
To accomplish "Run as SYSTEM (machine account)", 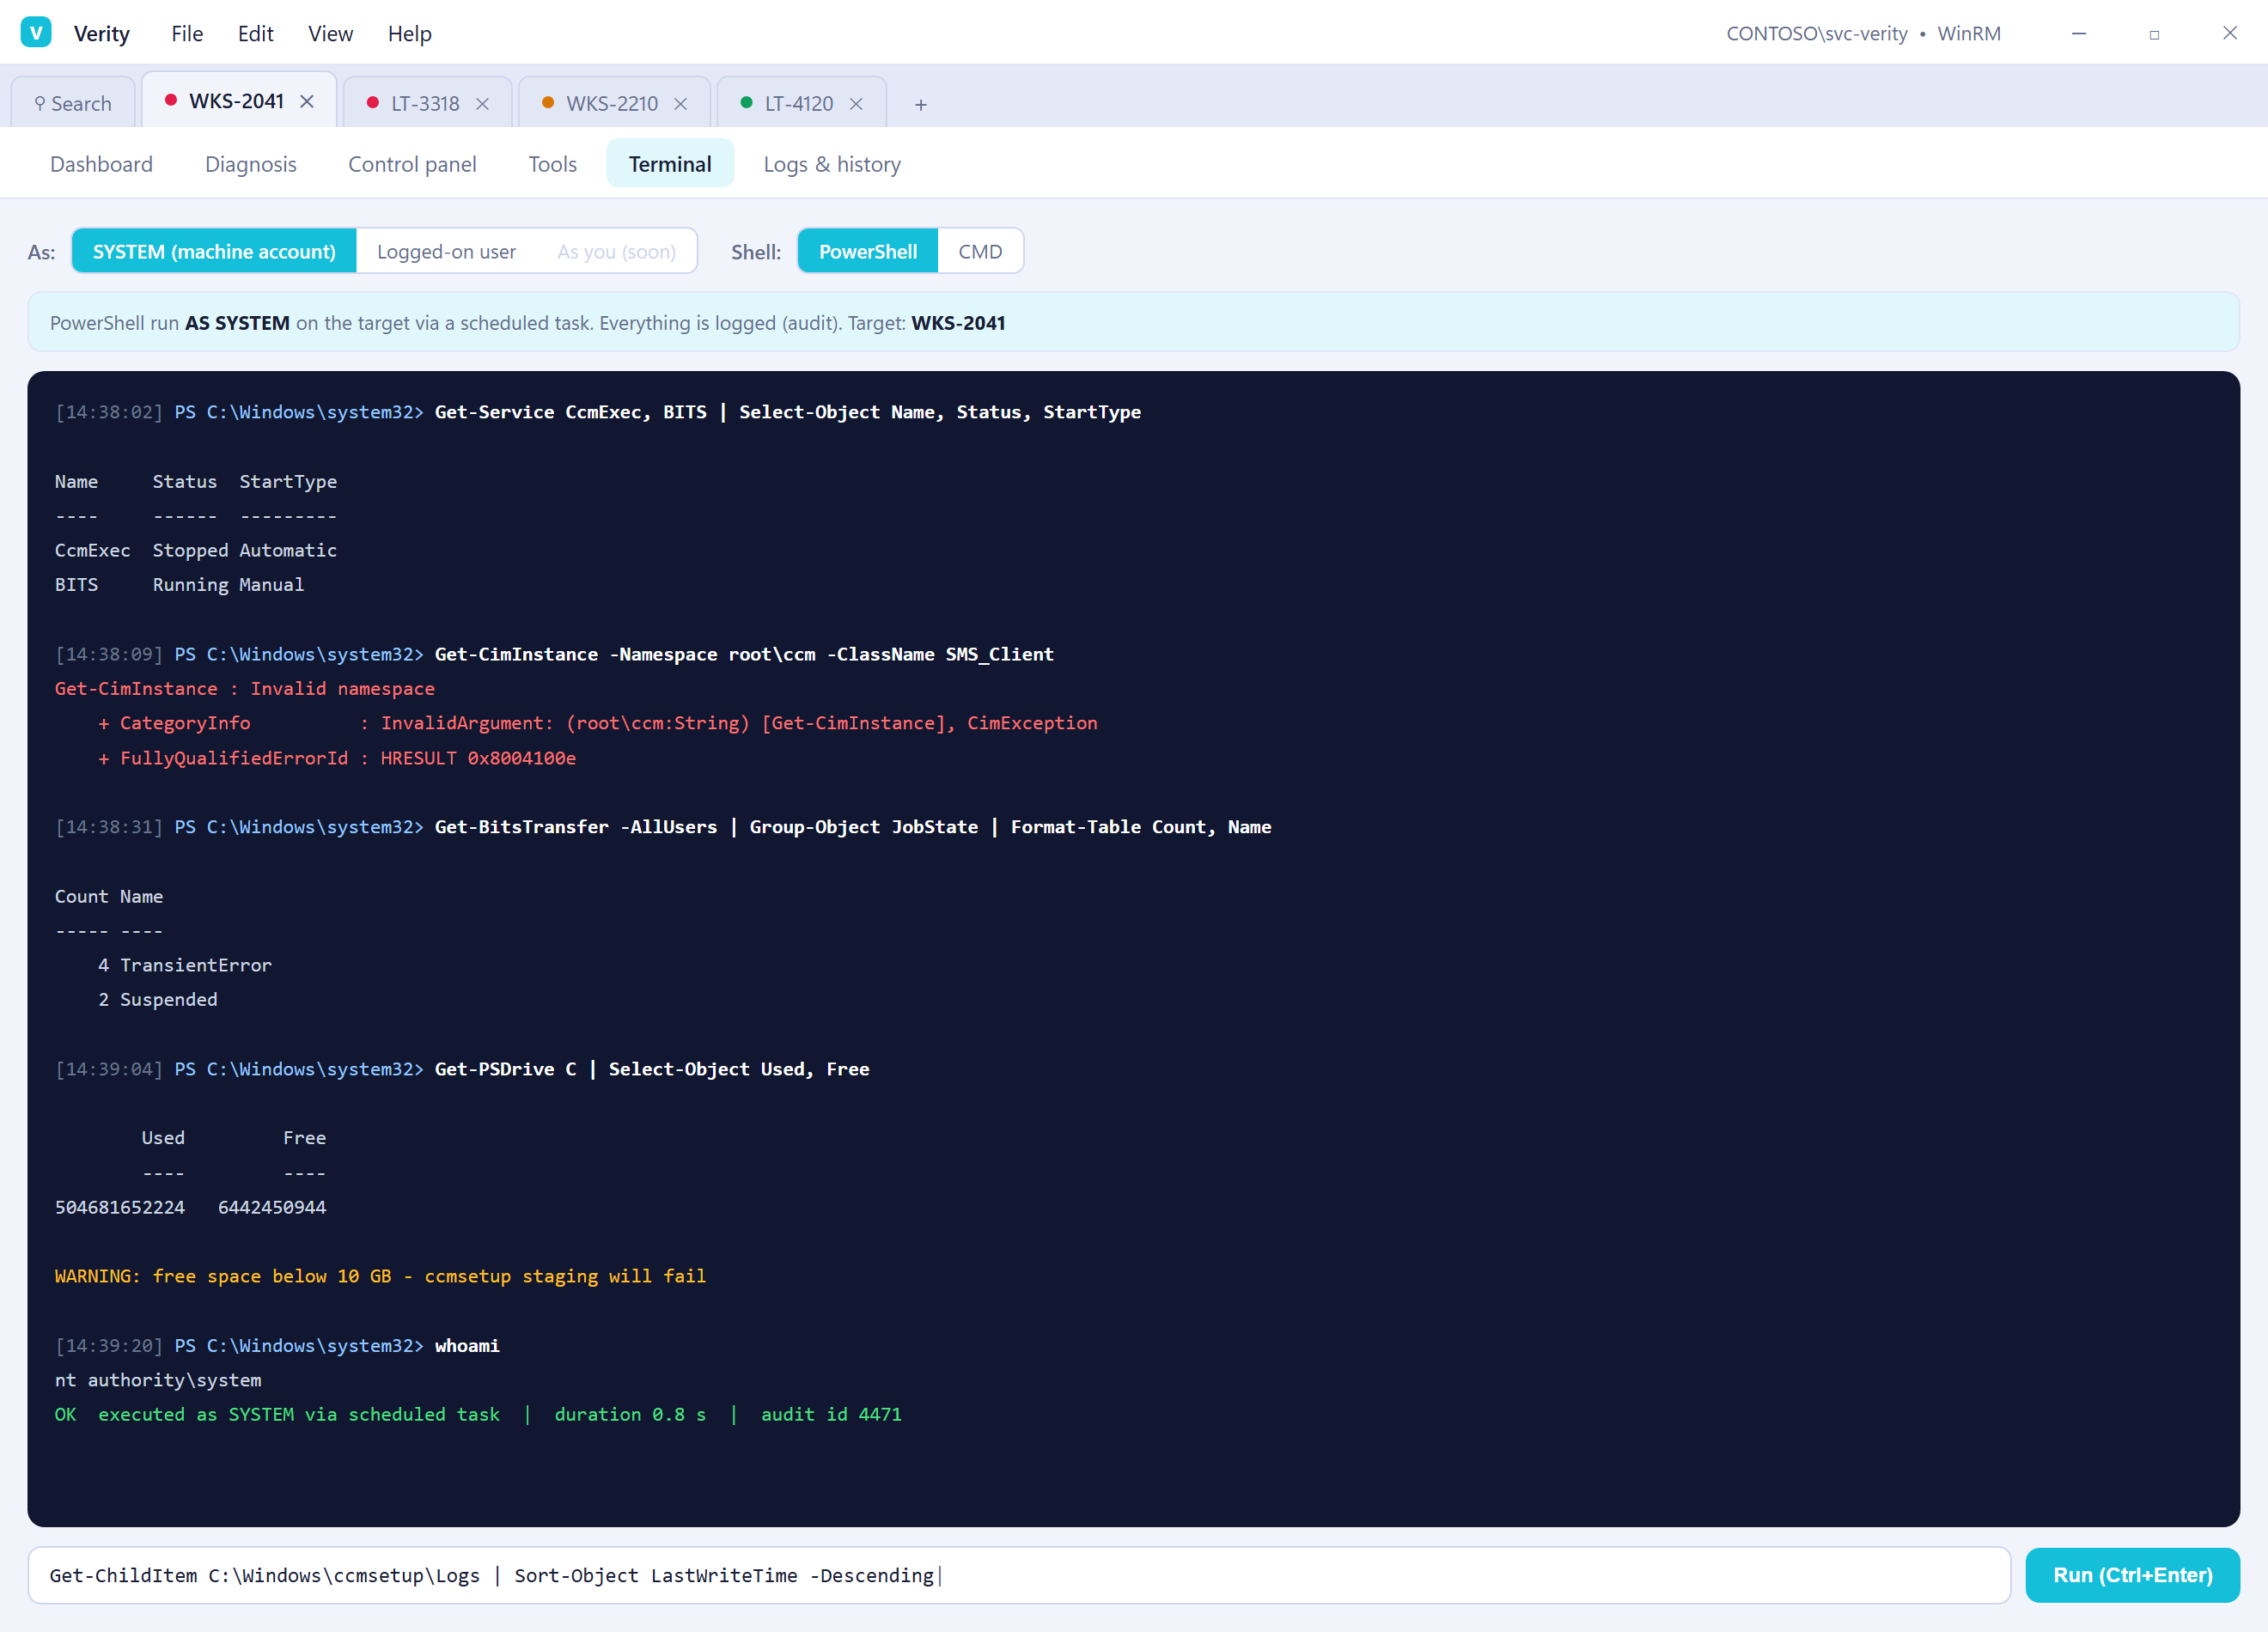I will coord(214,251).
